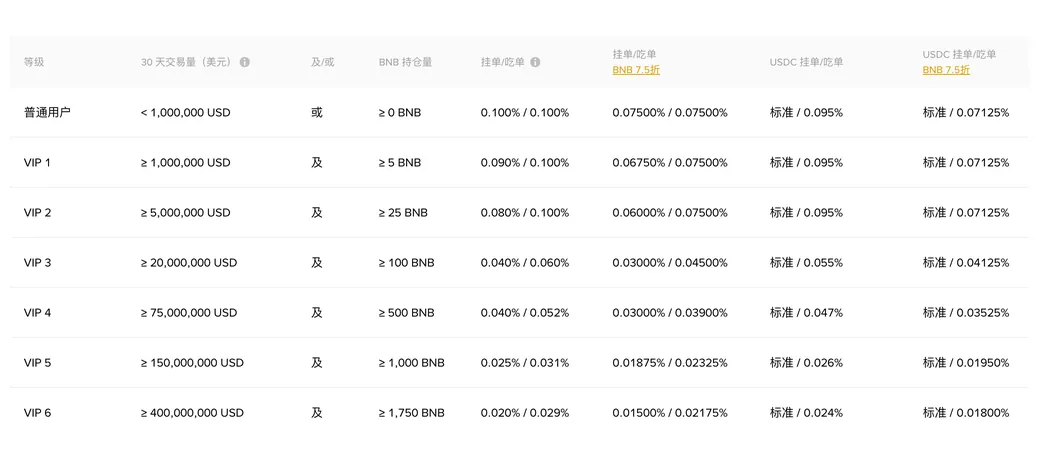Click the 0.090% / 0.100% fee cell
This screenshot has height=455, width=1040.
[x=525, y=162]
